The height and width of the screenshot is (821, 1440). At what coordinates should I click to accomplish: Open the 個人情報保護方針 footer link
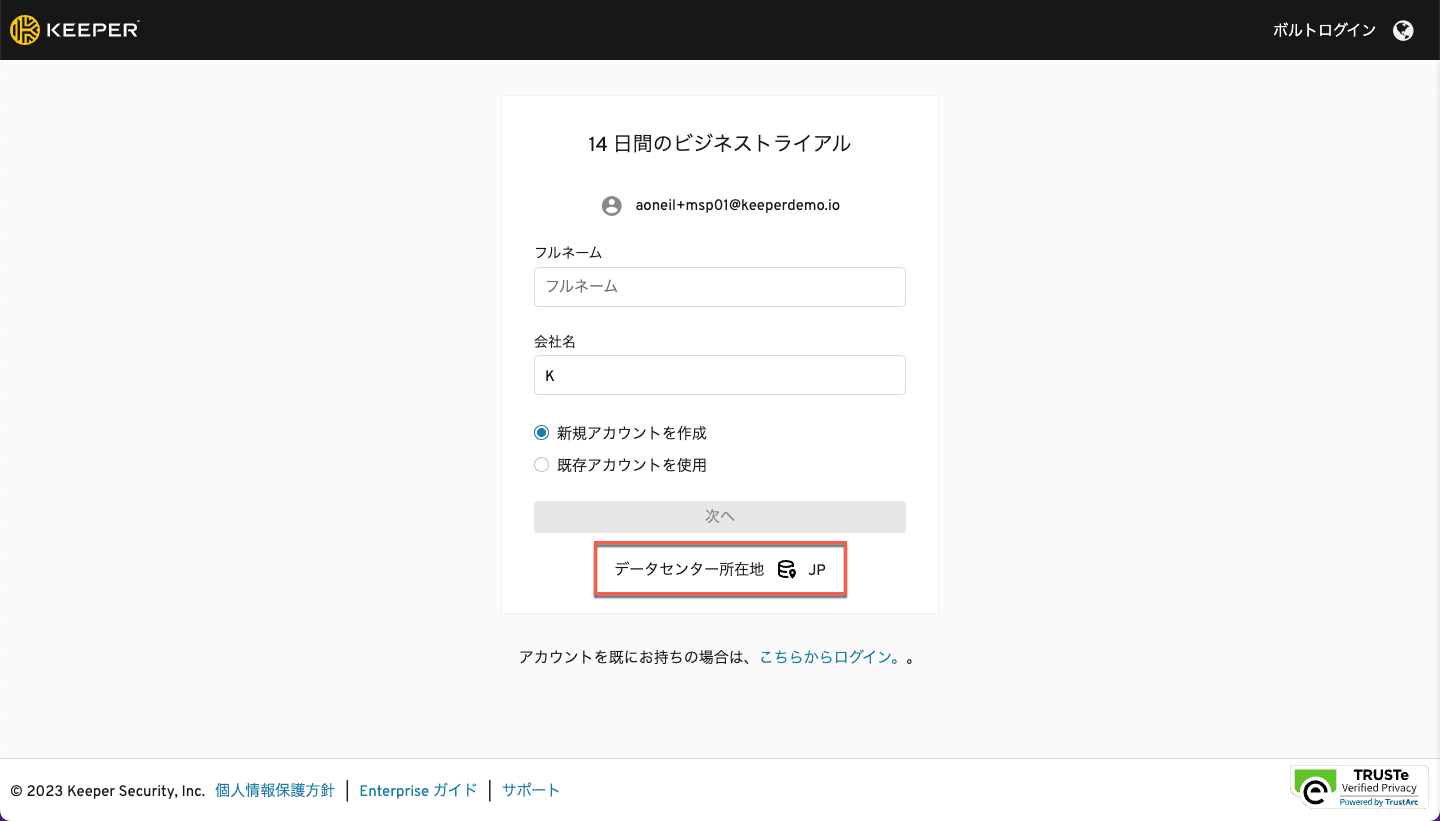tap(275, 790)
